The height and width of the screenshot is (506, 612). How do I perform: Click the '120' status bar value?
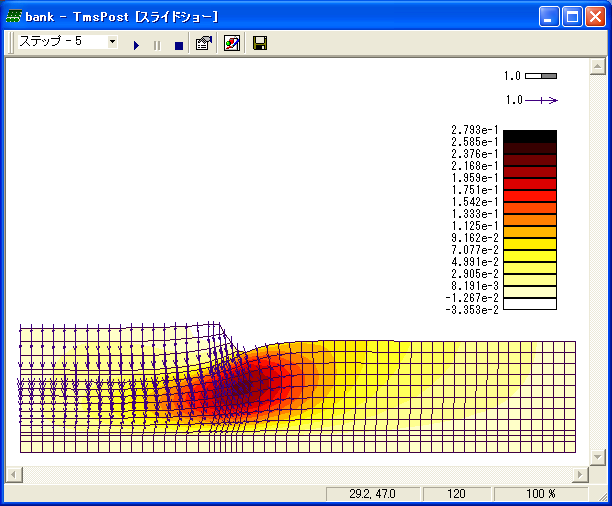click(x=456, y=494)
